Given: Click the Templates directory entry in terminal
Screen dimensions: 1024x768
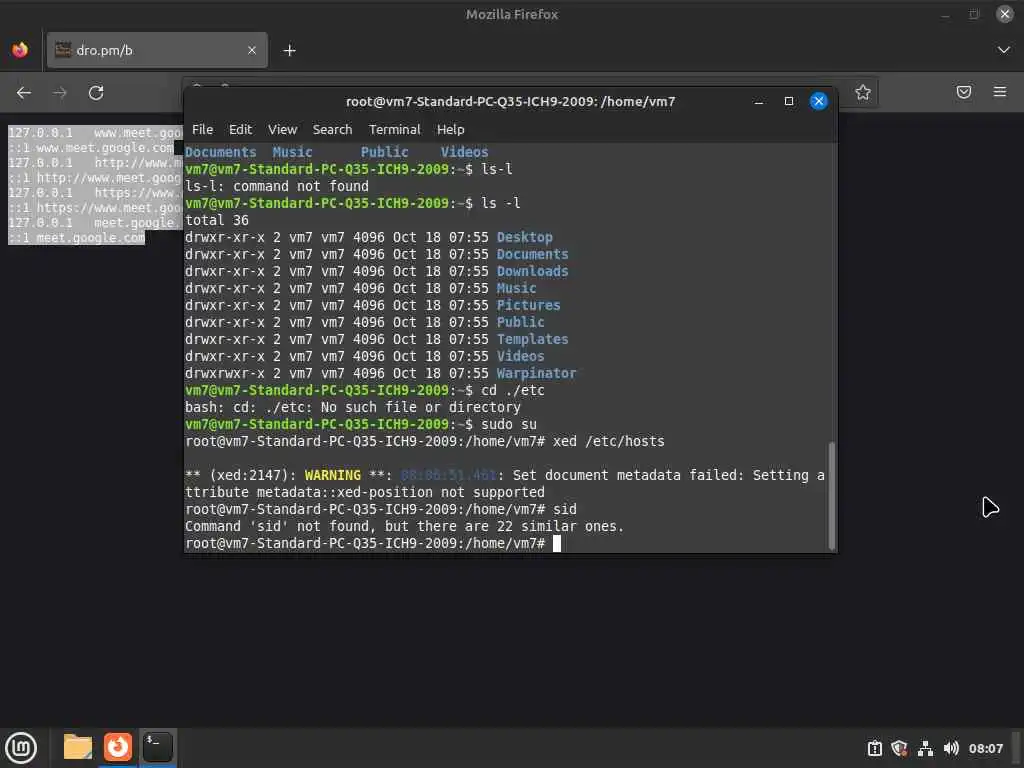Looking at the screenshot, I should click(532, 339).
